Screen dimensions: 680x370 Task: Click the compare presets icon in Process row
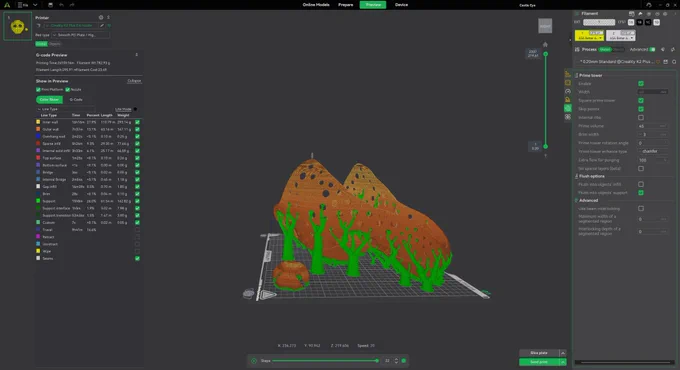coord(673,49)
